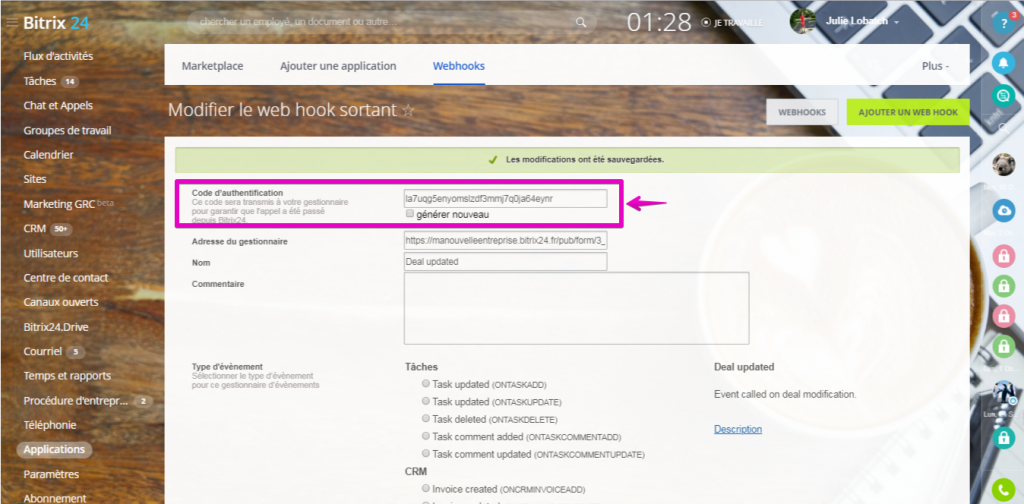This screenshot has height=504, width=1024.
Task: Click the 14 badge next to Tâches
Action: tap(70, 82)
